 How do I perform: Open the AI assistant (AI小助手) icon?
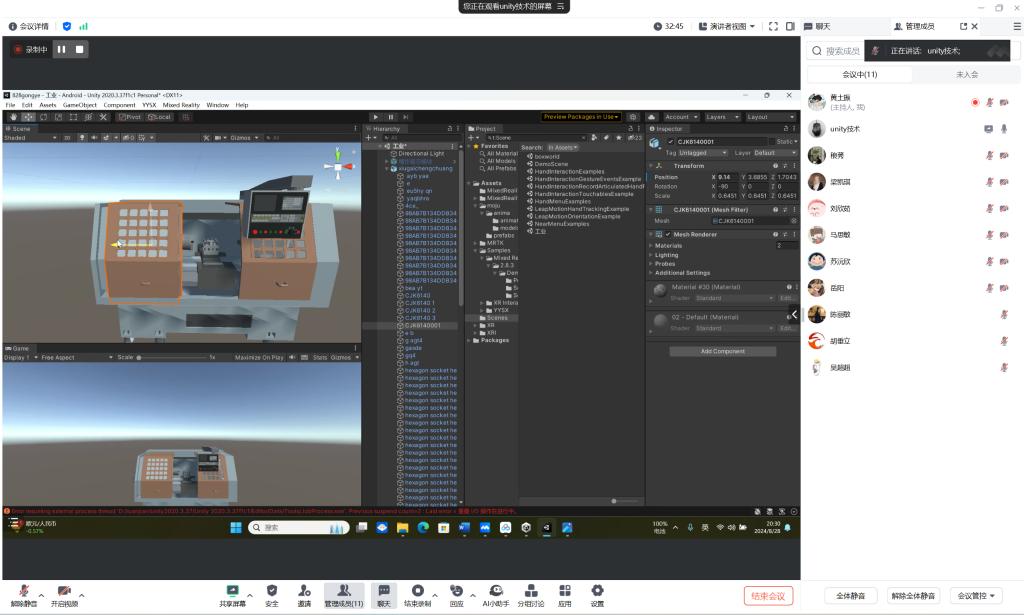(497, 591)
